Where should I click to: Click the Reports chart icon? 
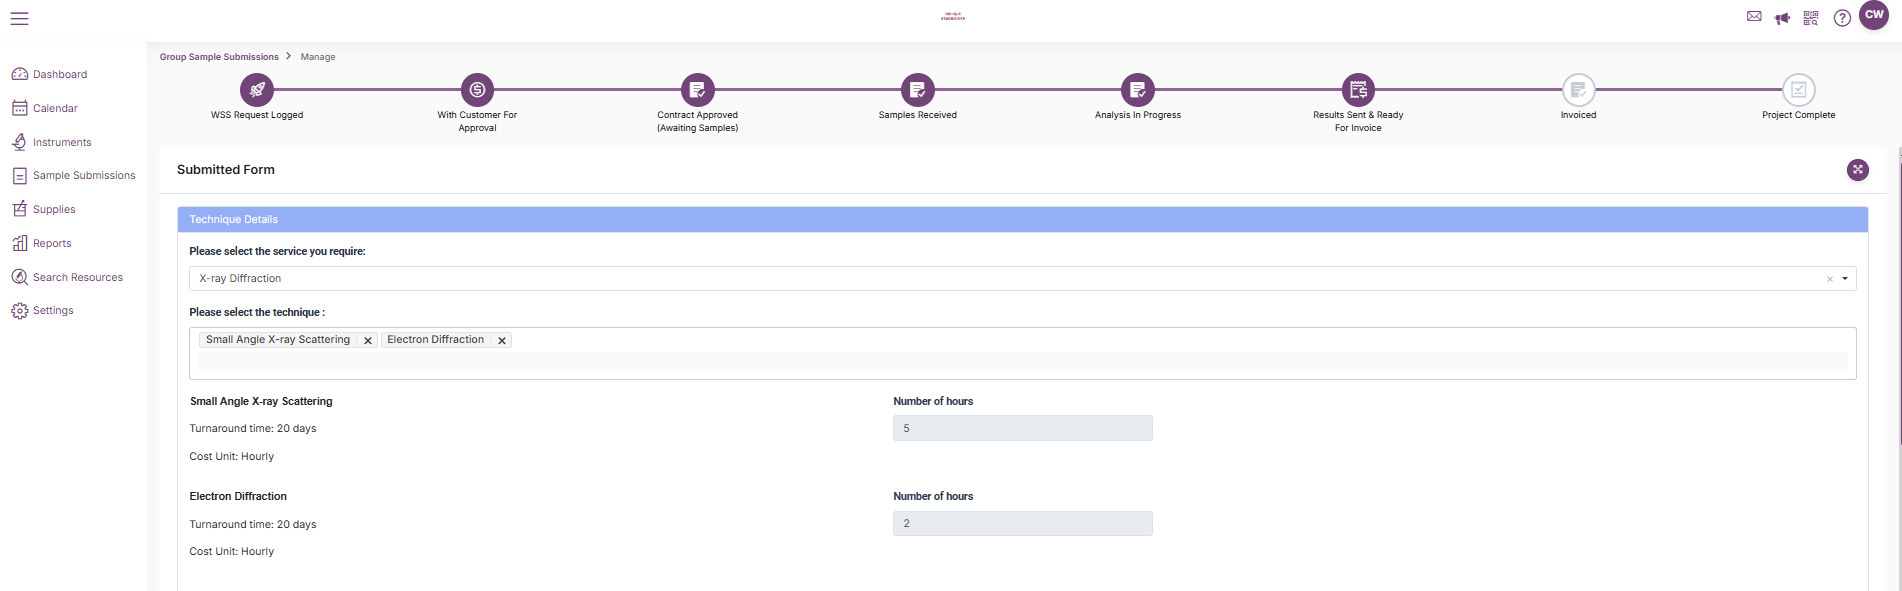(19, 243)
